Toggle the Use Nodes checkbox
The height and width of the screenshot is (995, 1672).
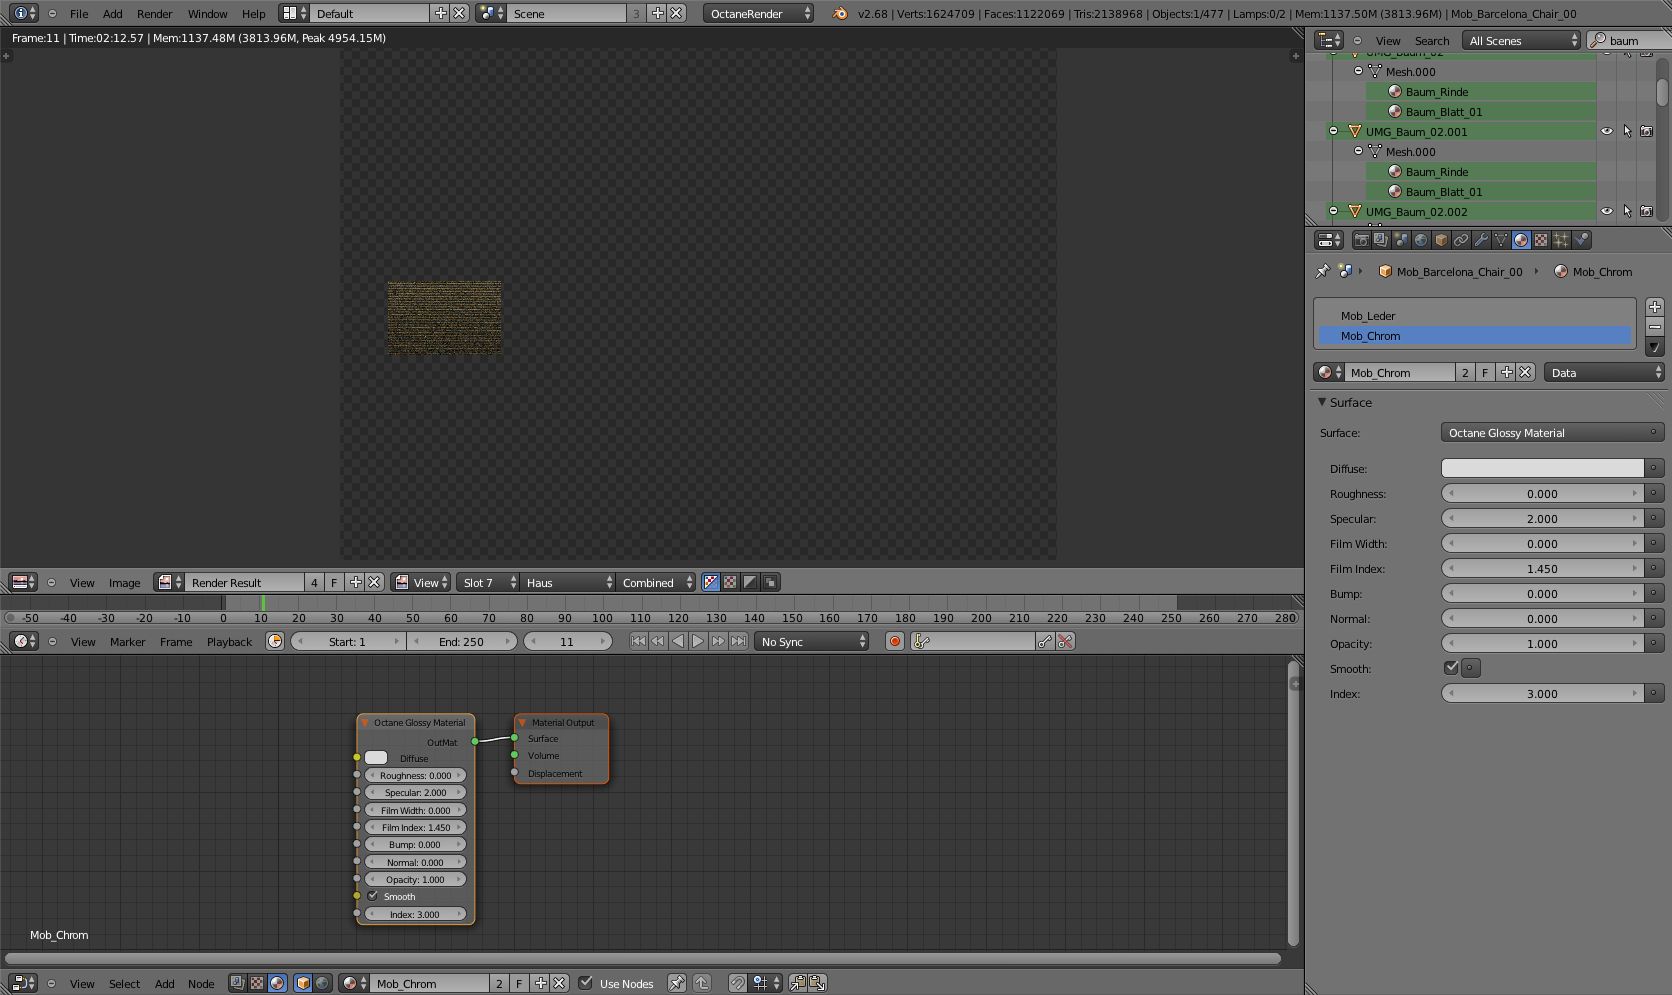coord(586,983)
